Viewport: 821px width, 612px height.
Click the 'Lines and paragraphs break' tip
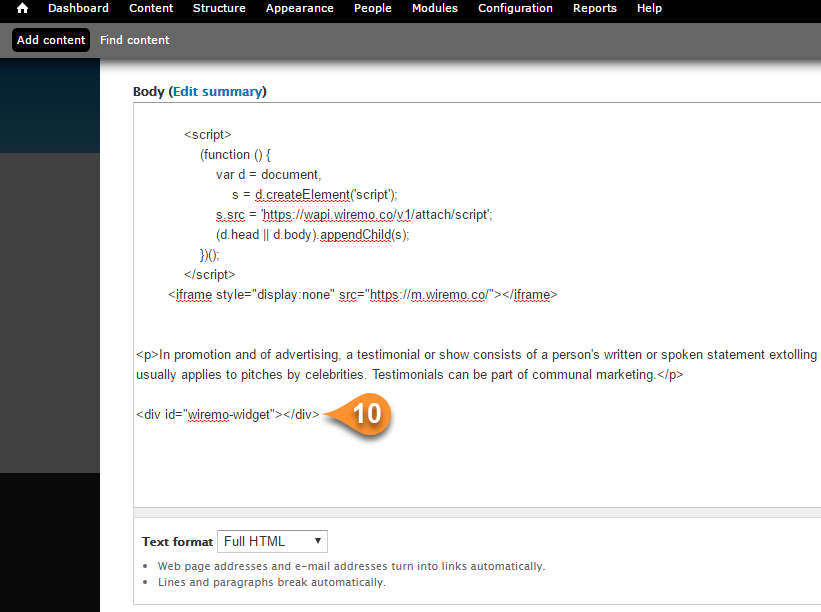[272, 582]
